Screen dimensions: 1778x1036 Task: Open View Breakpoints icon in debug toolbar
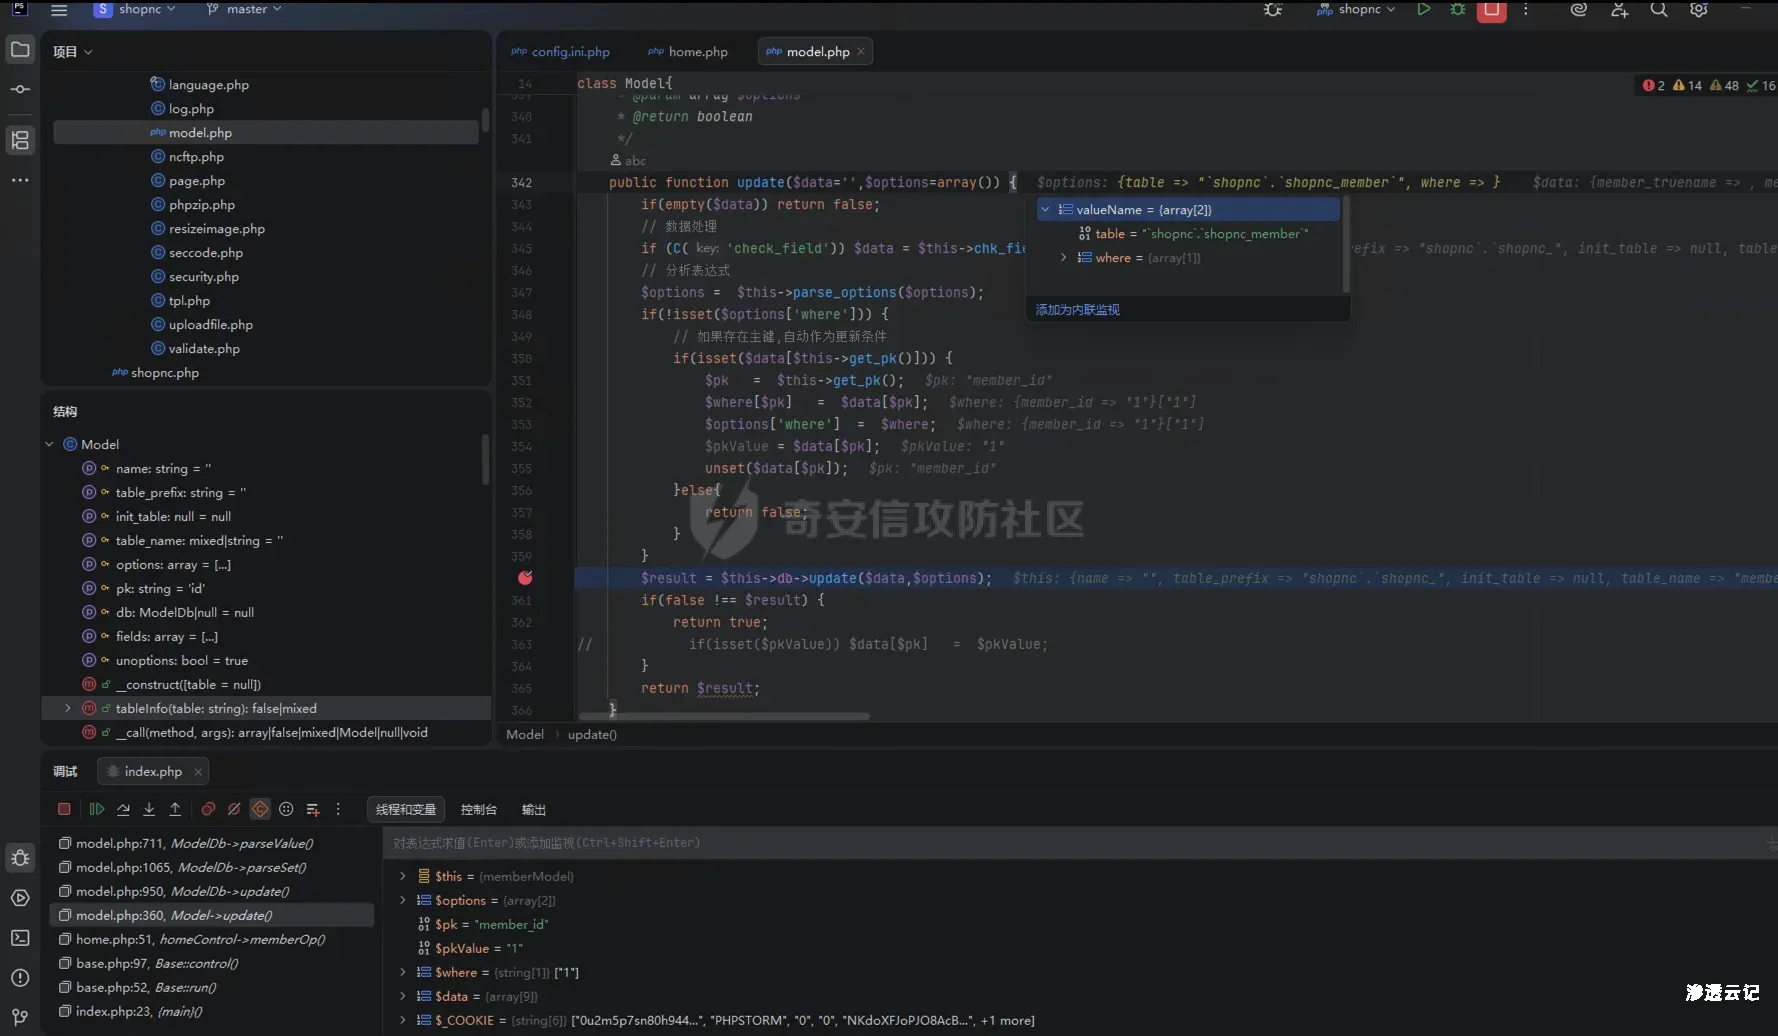click(208, 809)
